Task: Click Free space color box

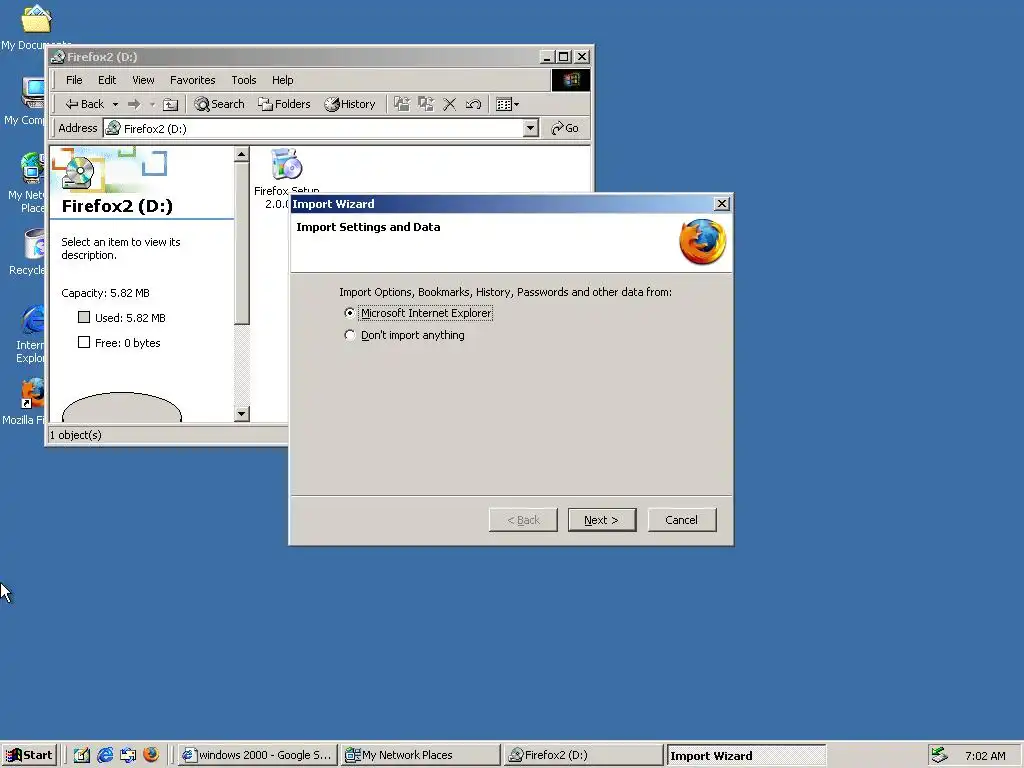Action: (84, 342)
